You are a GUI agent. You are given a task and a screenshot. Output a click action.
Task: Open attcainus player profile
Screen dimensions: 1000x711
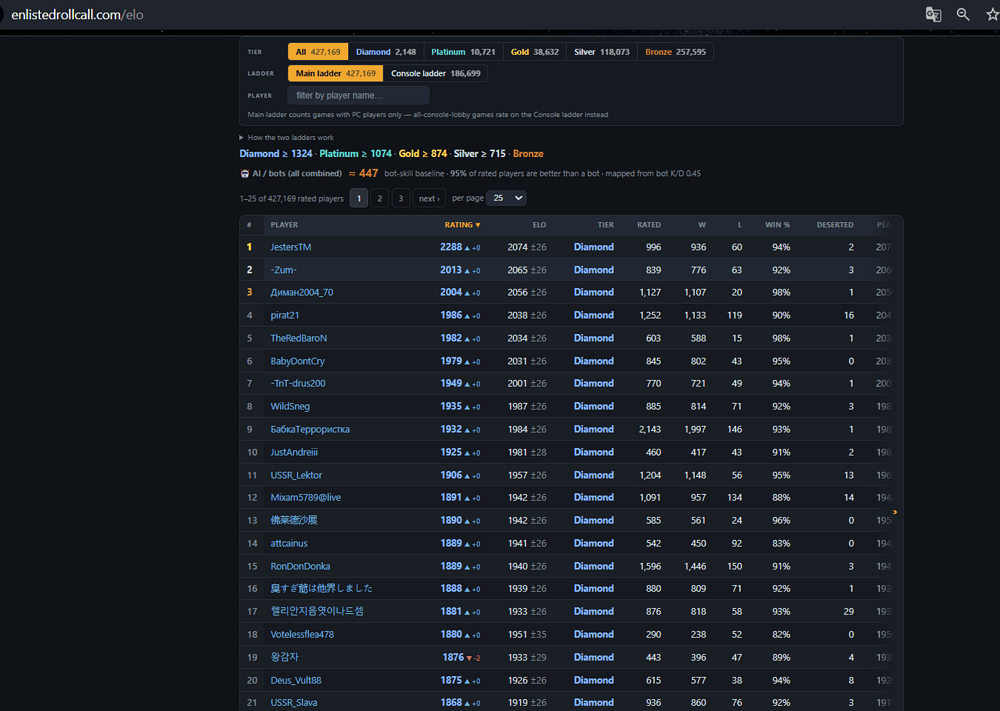[289, 544]
